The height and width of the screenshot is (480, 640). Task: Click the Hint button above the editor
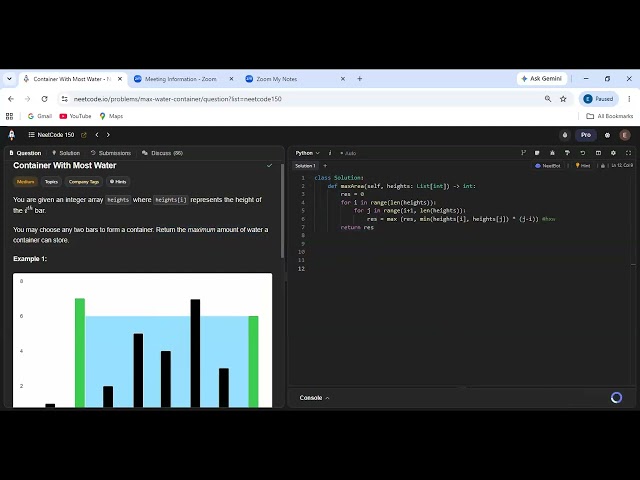click(582, 166)
